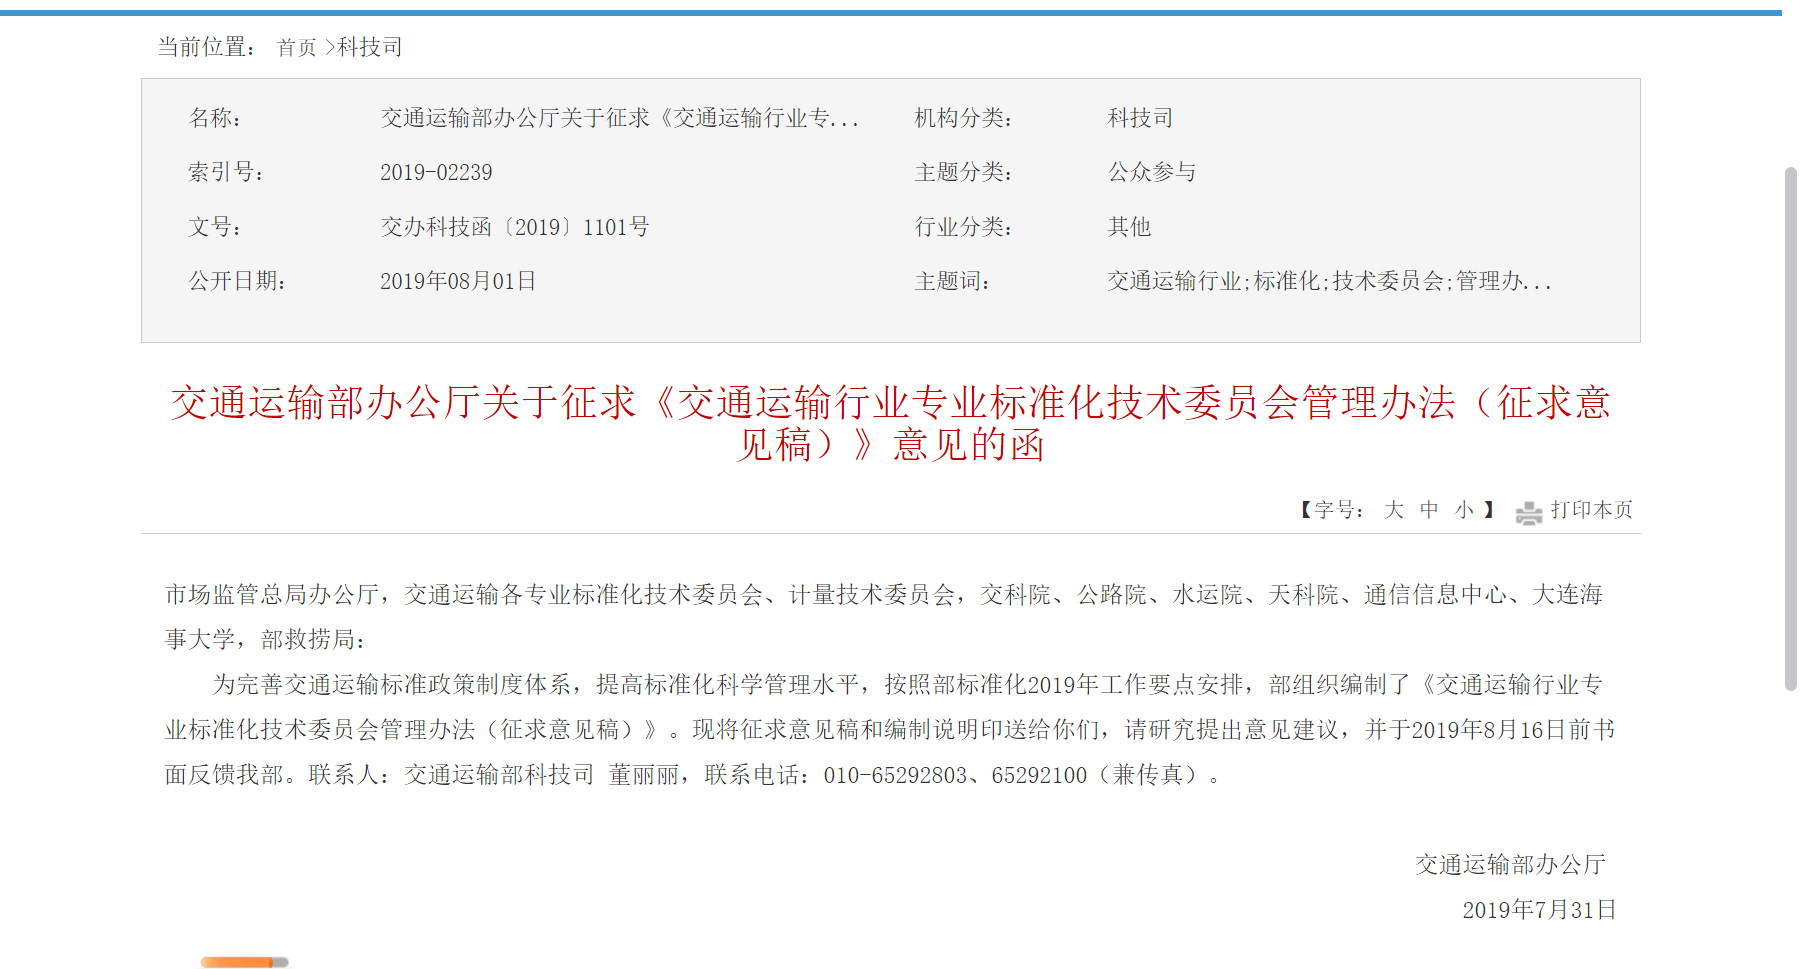The width and height of the screenshot is (1800, 969).
Task: Click the printer icon beside 打印本页
Action: pos(1528,513)
